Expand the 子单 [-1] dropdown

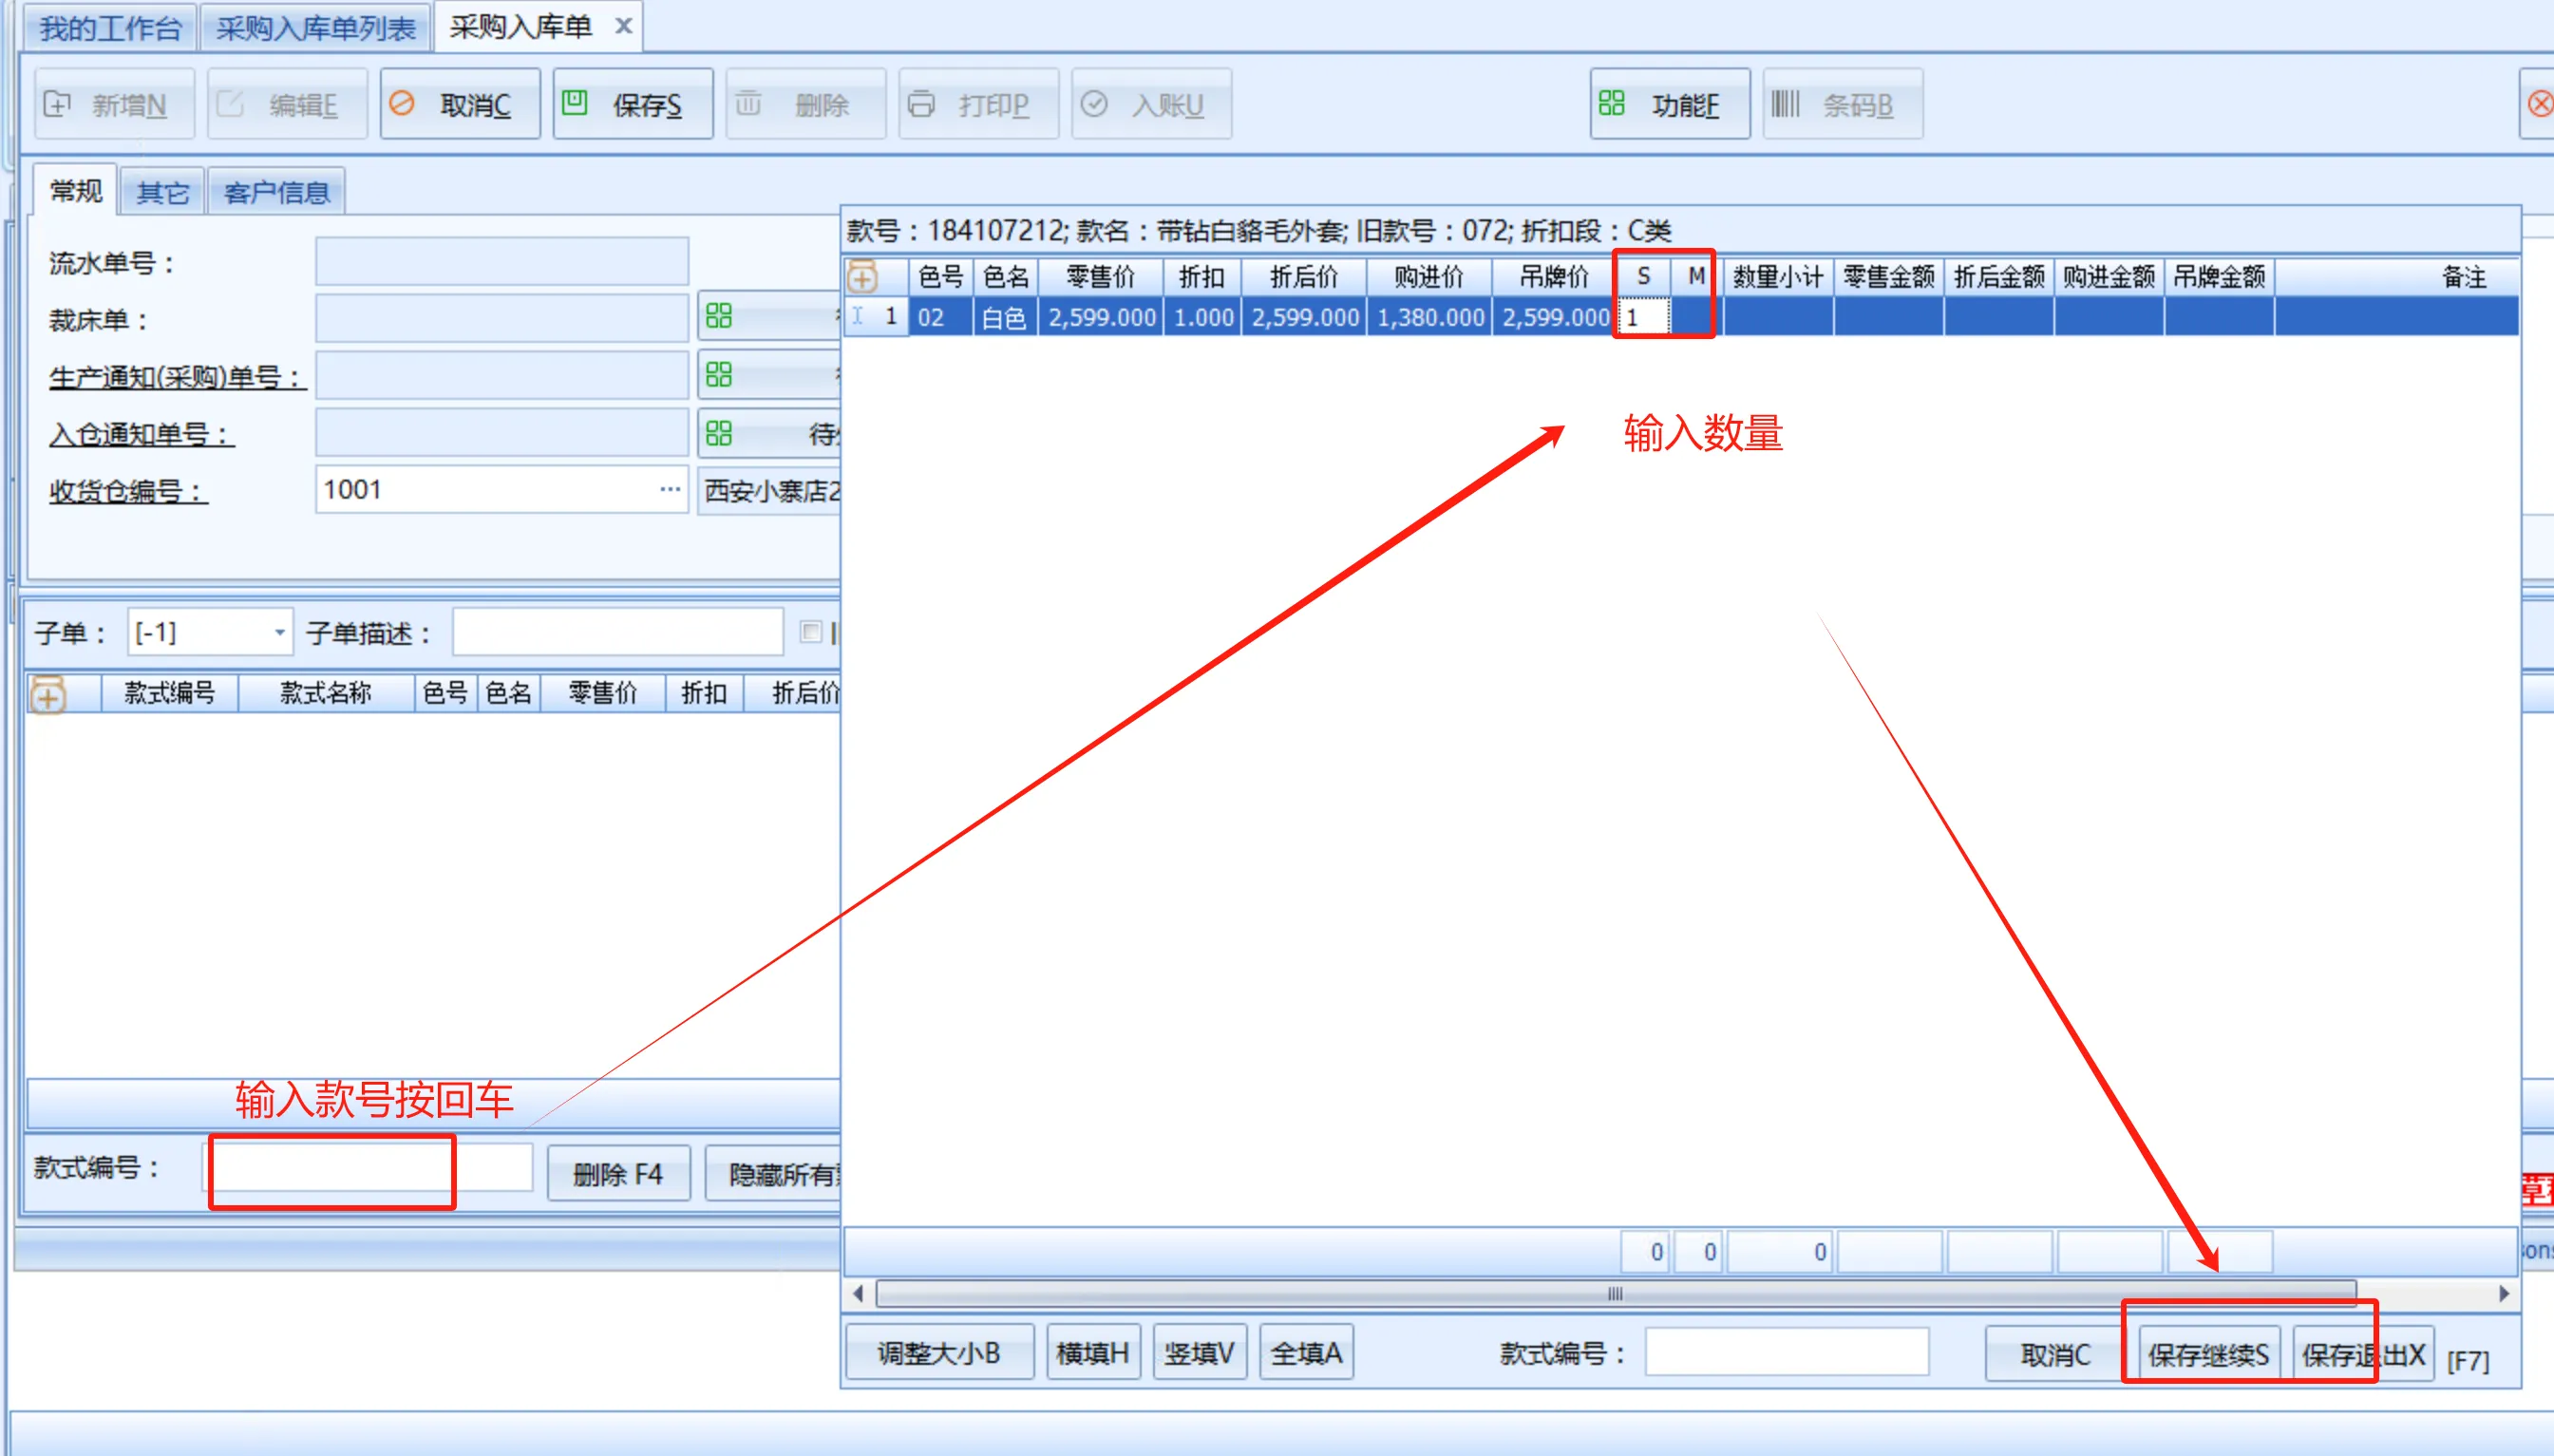pos(279,632)
